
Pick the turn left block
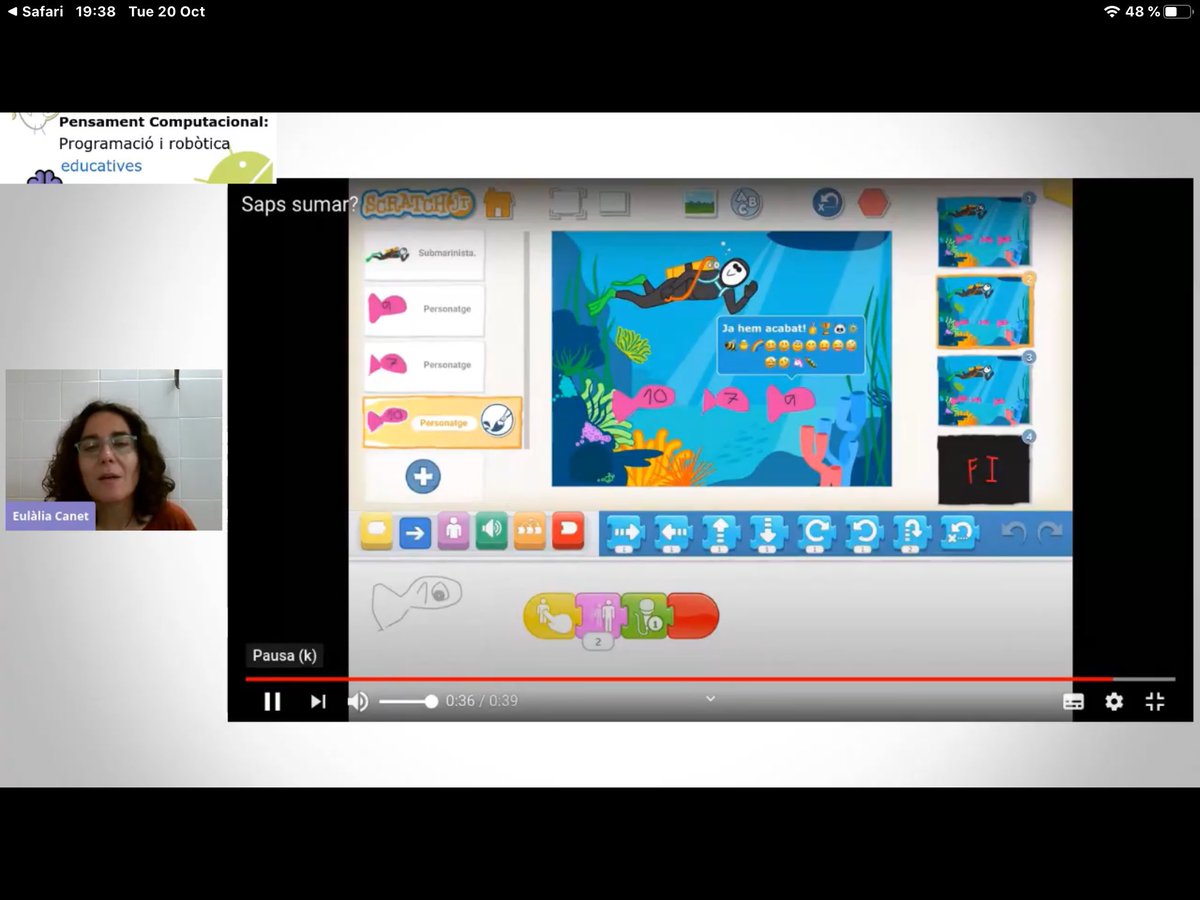click(x=863, y=534)
